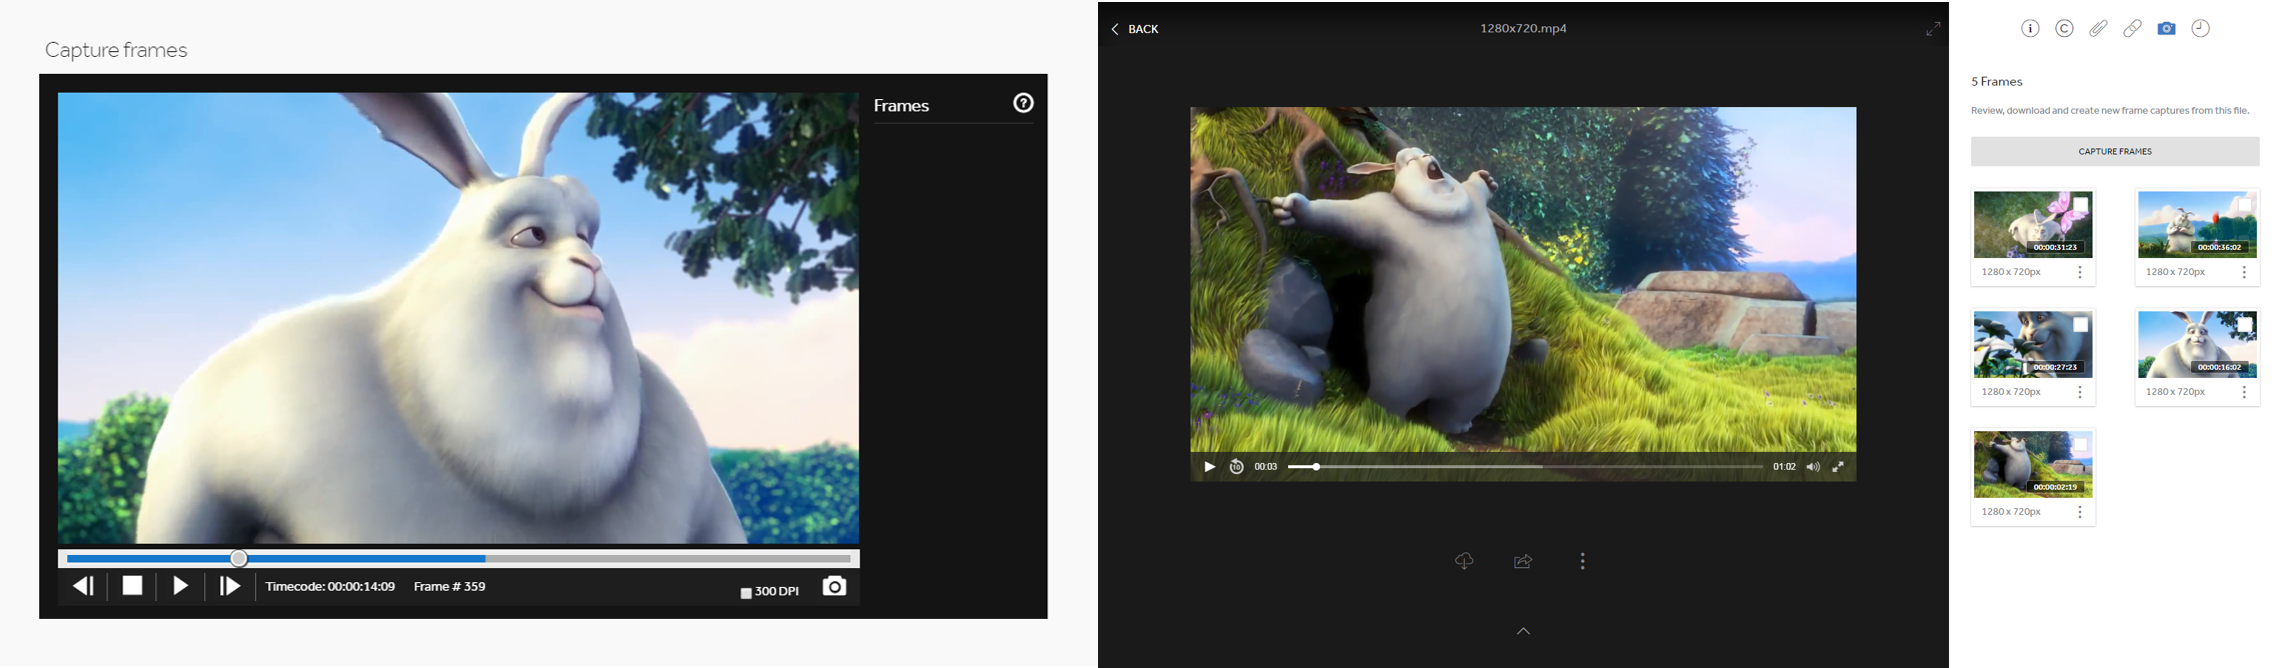Click the CAPTURE FRAMES button
Image resolution: width=2282 pixels, height=668 pixels.
2115,151
